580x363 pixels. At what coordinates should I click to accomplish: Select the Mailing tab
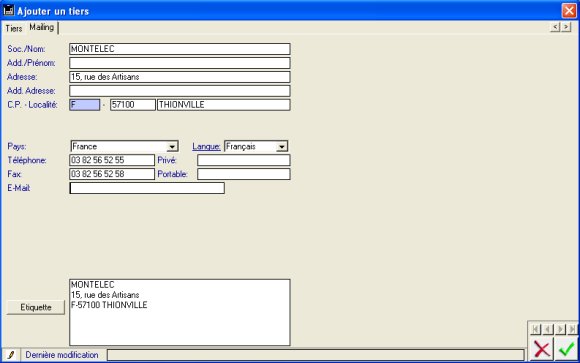coord(41,27)
